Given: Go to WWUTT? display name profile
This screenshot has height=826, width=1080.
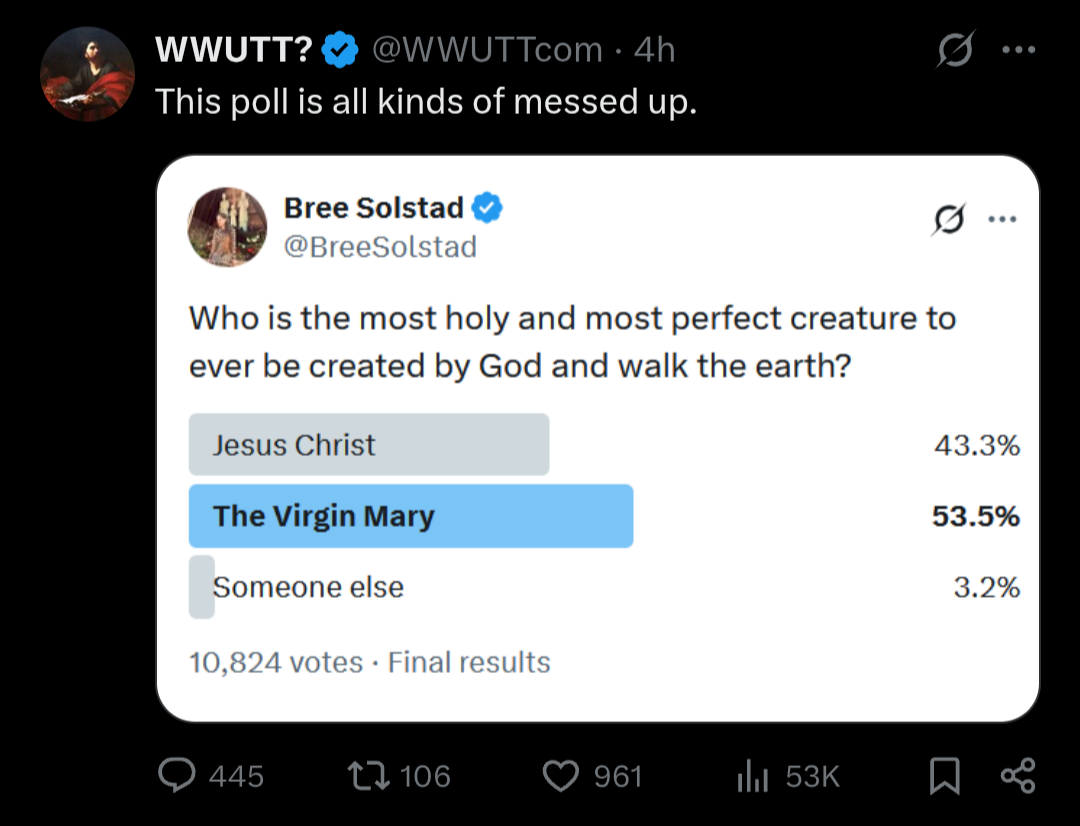Looking at the screenshot, I should (x=235, y=49).
